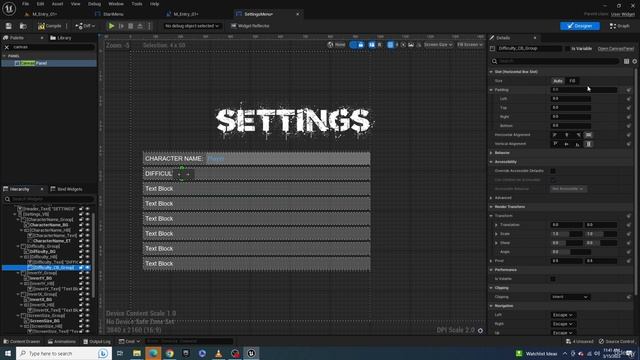
Task: Open the Debug menu
Action: coord(94,4)
